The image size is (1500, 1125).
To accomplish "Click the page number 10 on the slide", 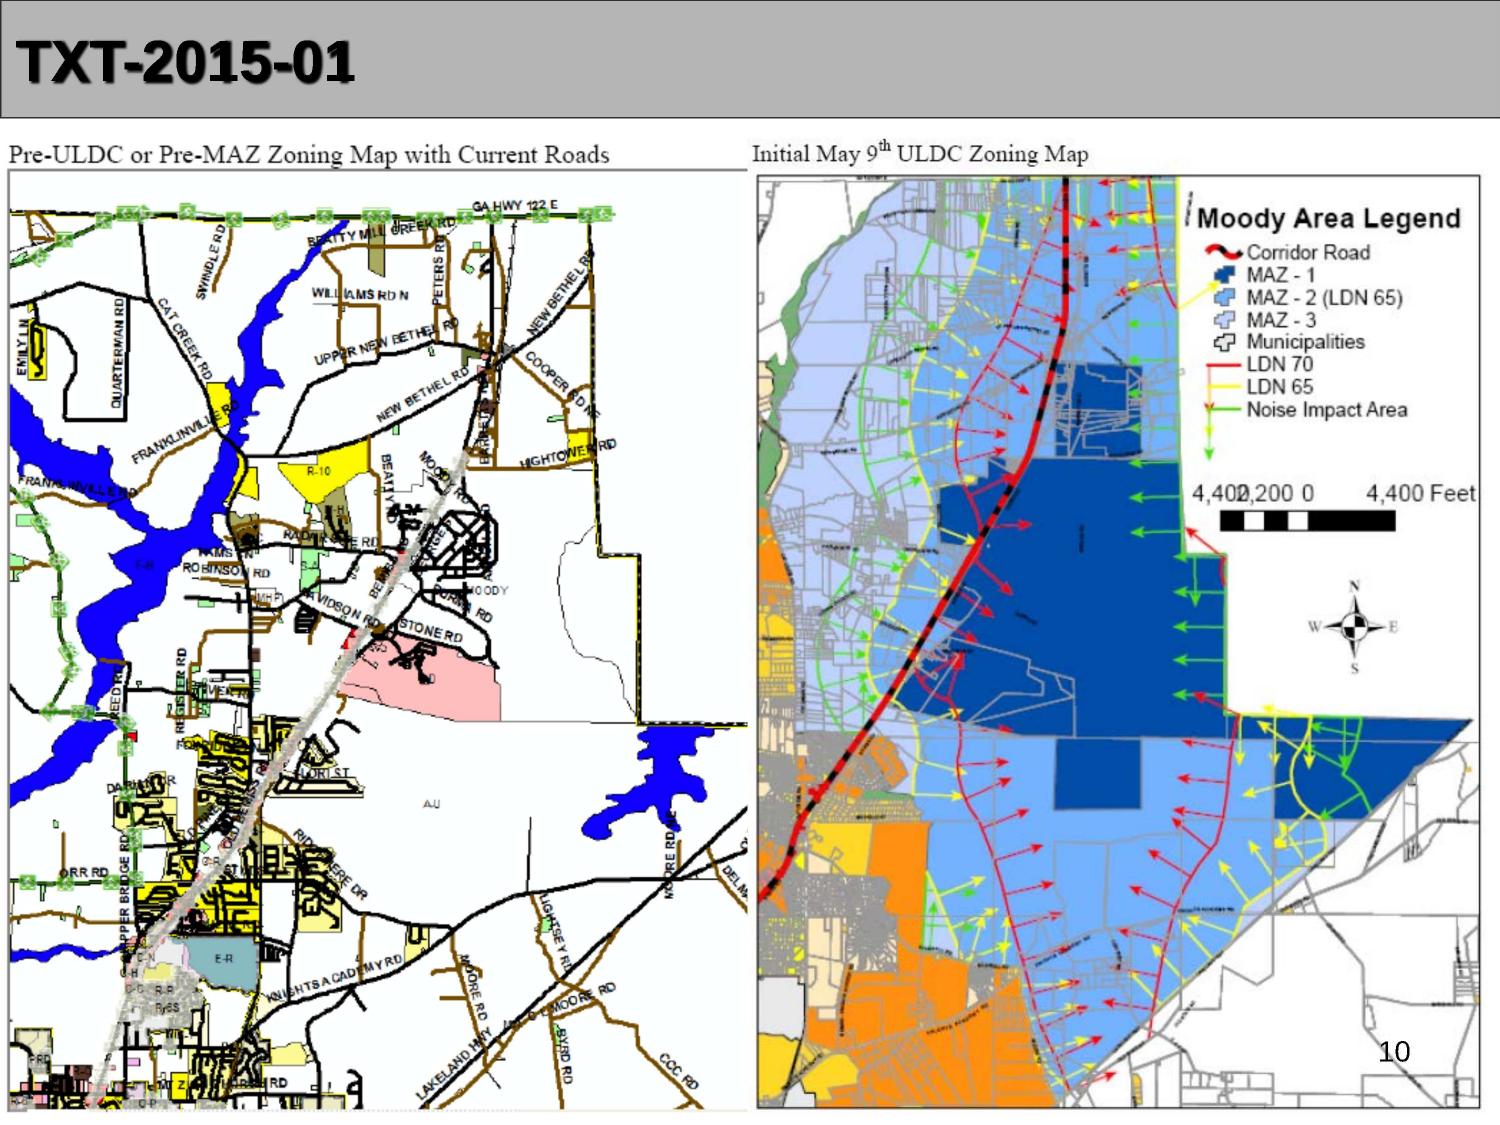I will [x=1393, y=1052].
